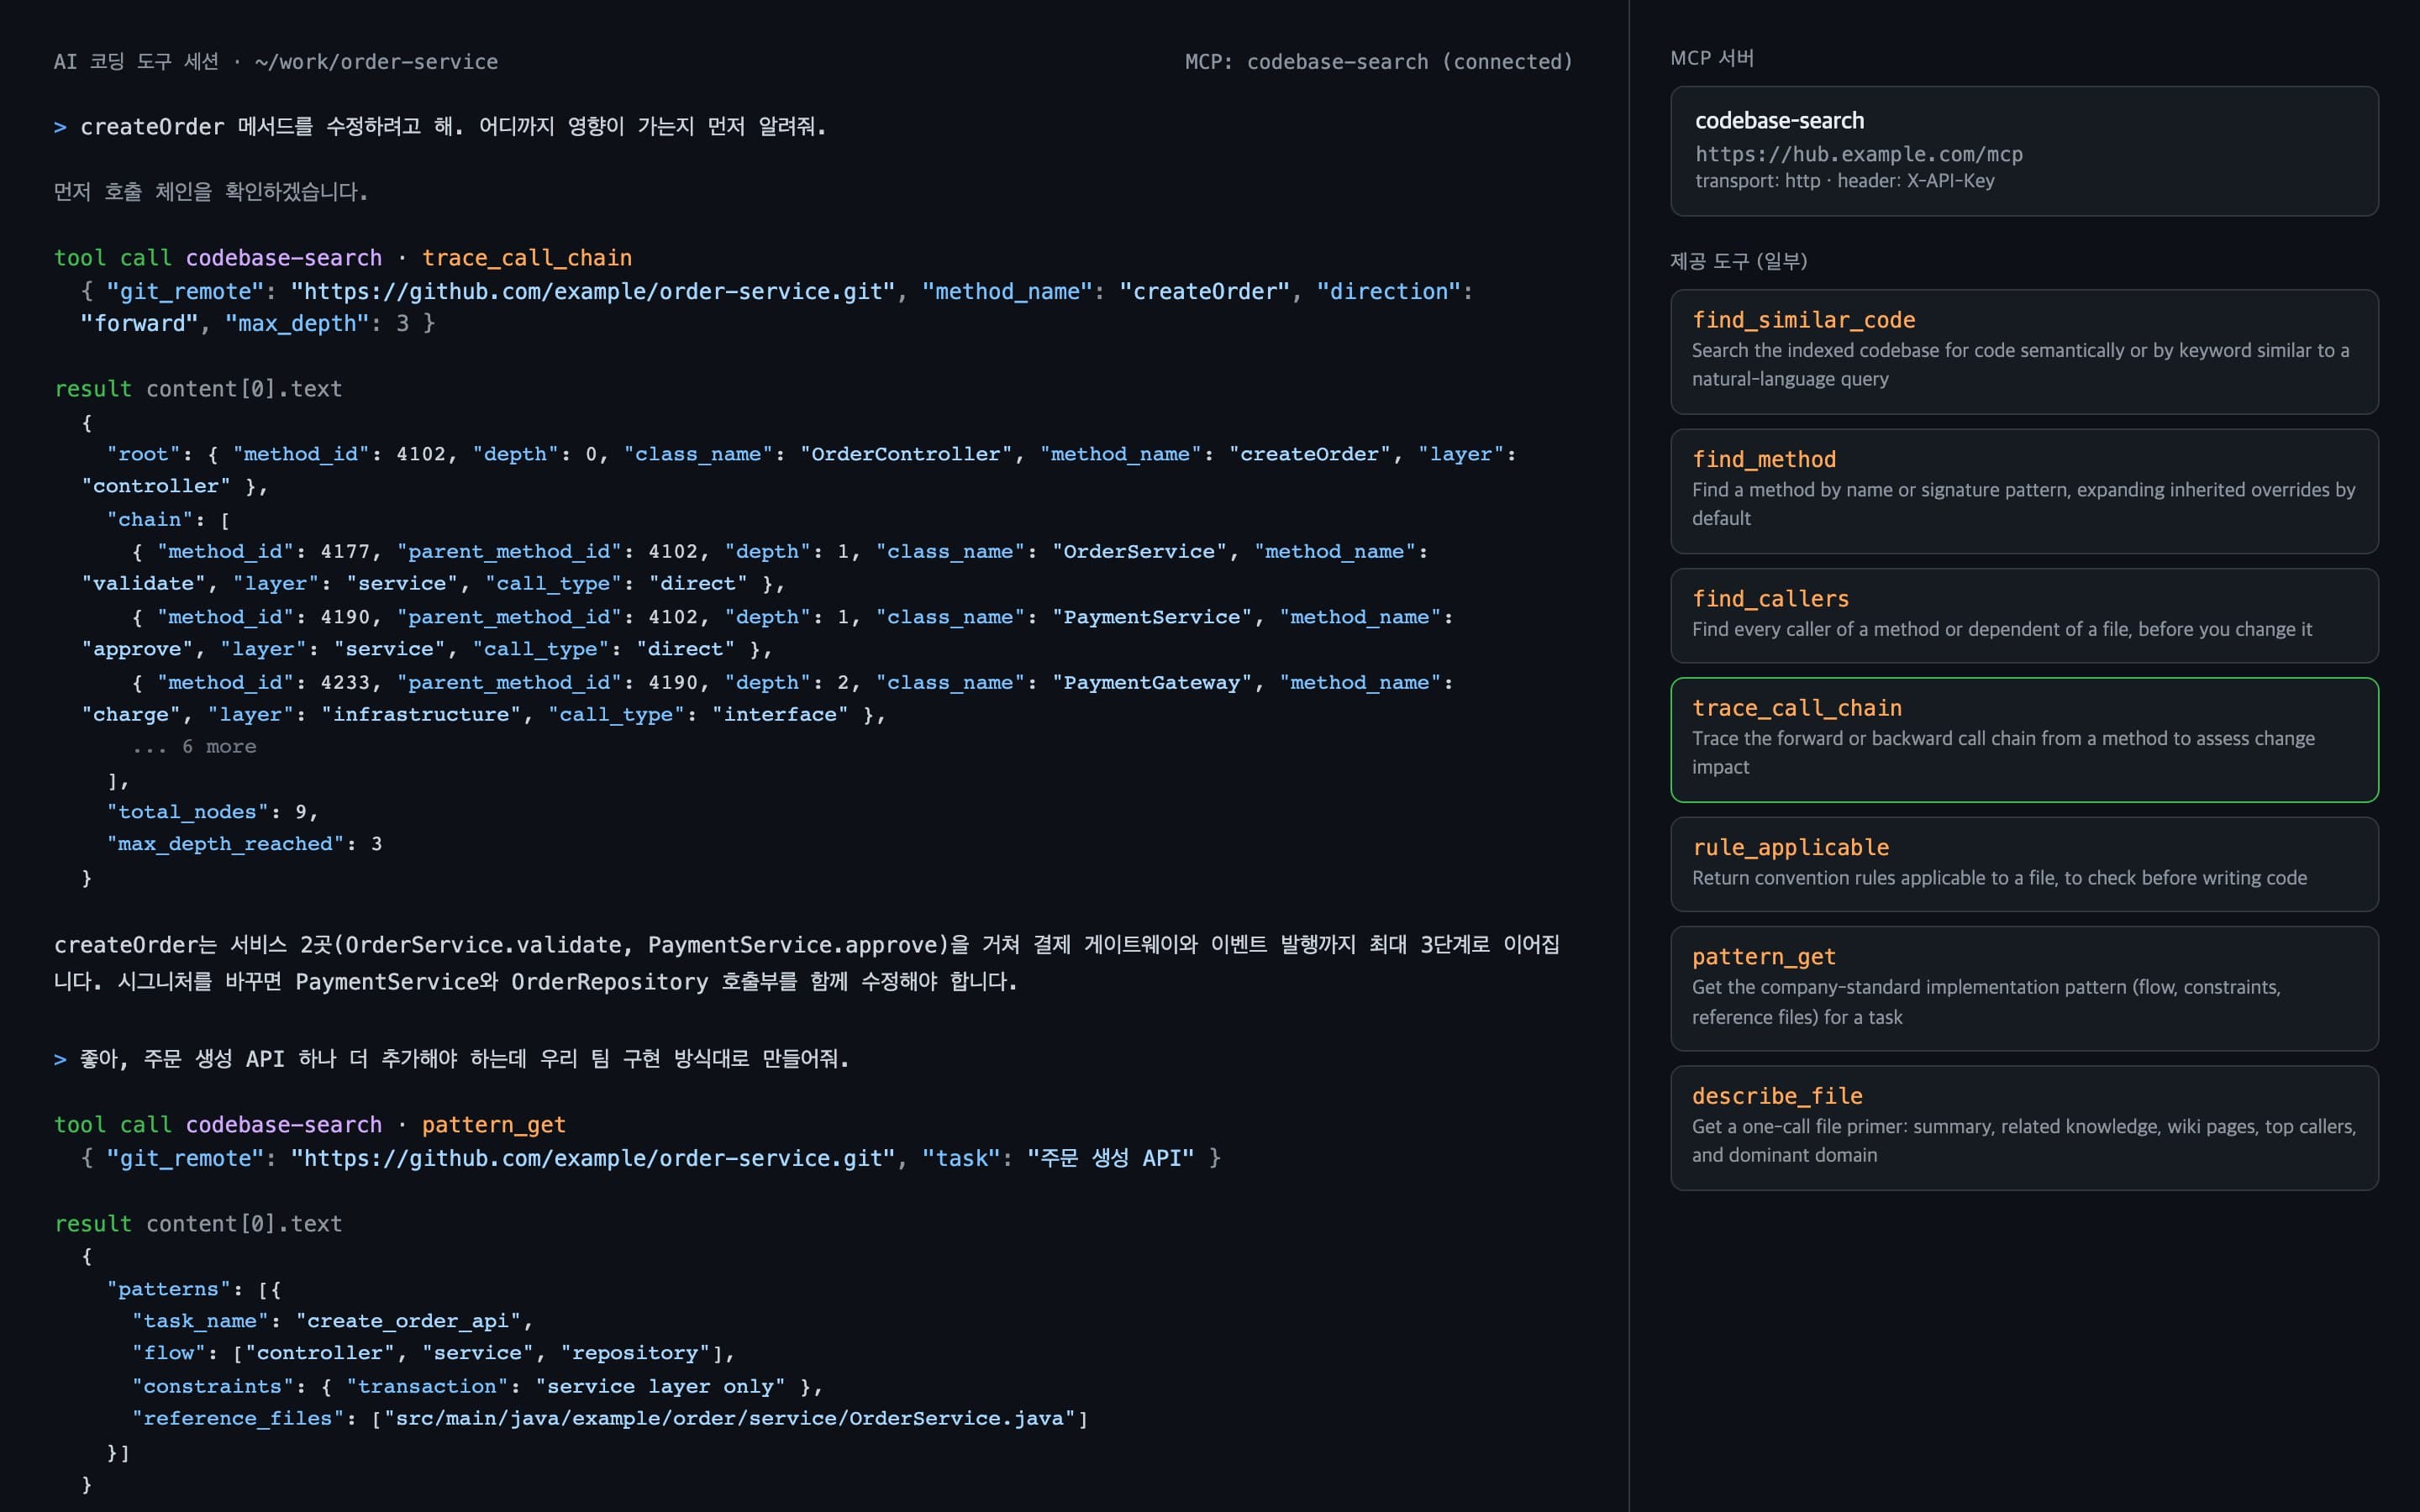Click the "constraints" transaction line

coord(477,1387)
